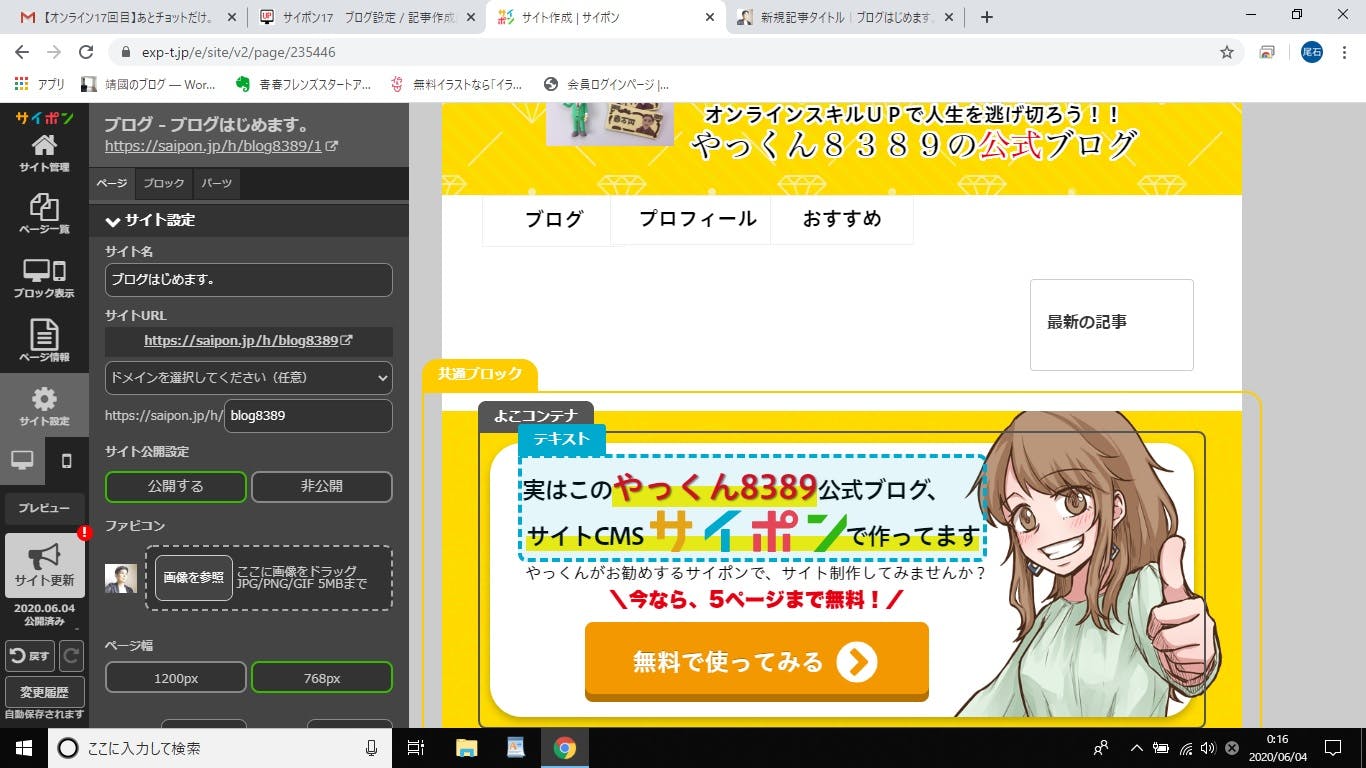Click the block display (ブロック表示) icon
The image size is (1366, 768).
tap(44, 277)
